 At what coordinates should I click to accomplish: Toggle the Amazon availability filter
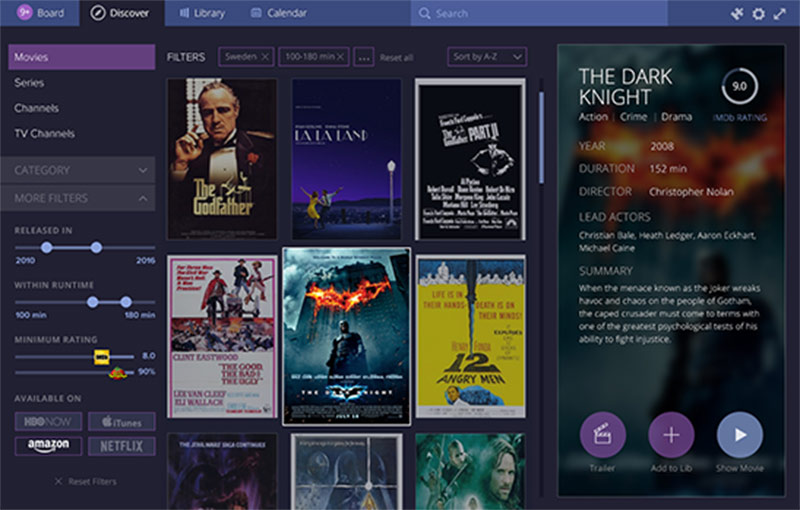pos(48,446)
